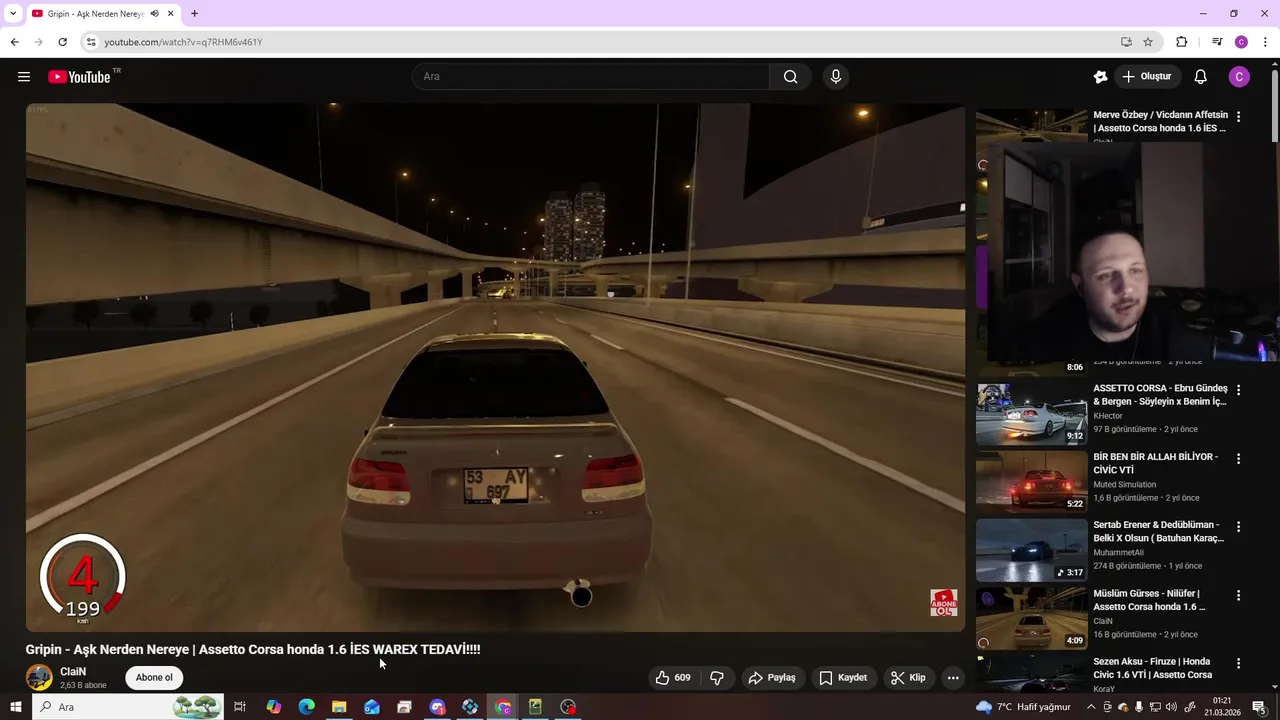Open Sertab Erener video thumbnail
The width and height of the screenshot is (1280, 720).
pos(1032,550)
